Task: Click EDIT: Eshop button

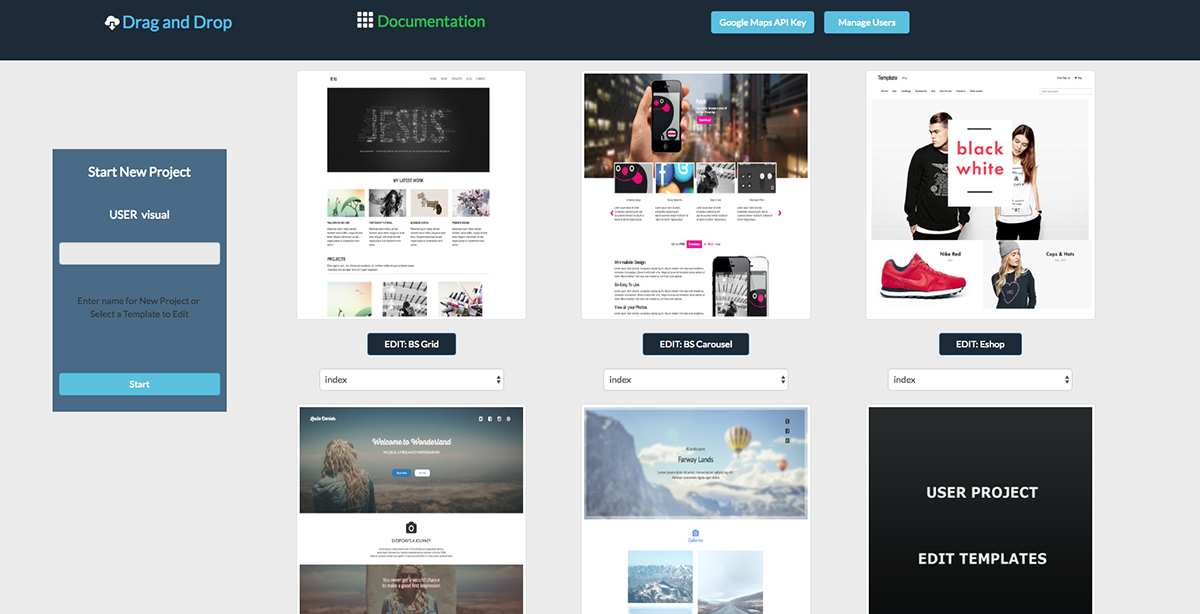Action: 980,344
